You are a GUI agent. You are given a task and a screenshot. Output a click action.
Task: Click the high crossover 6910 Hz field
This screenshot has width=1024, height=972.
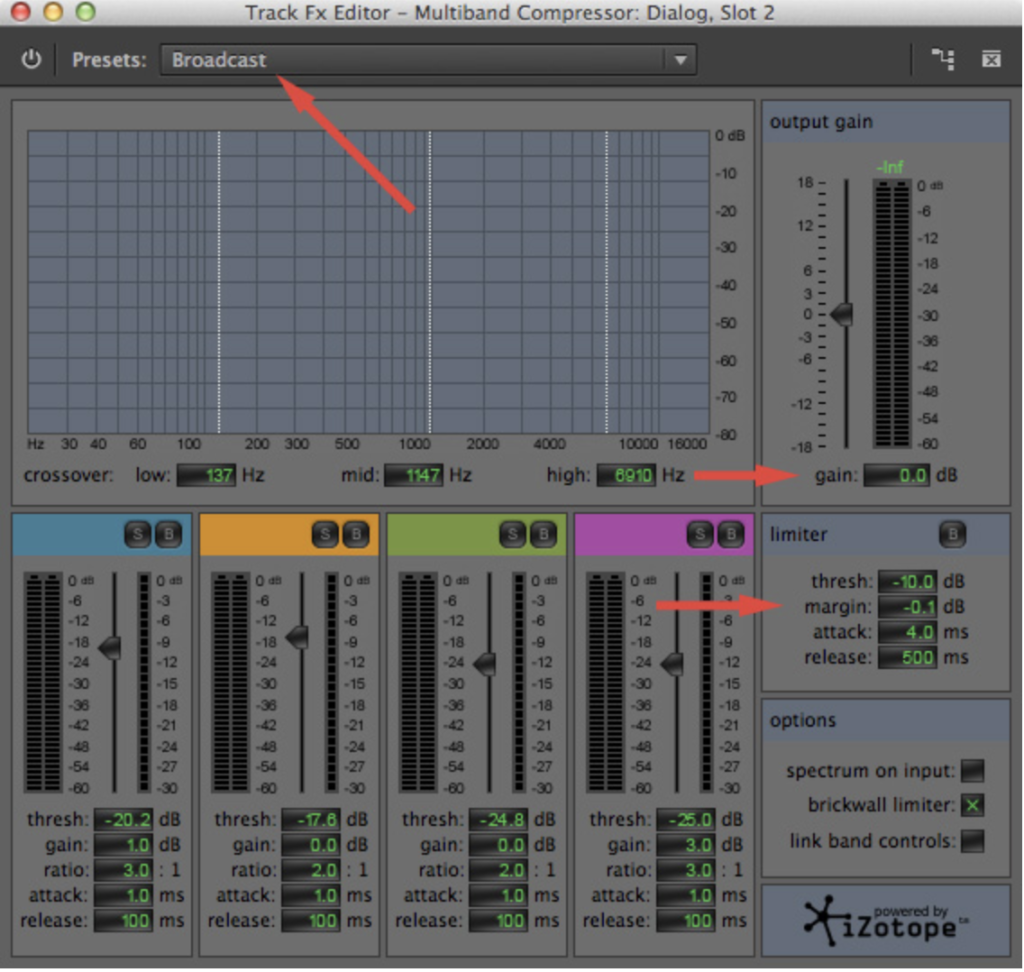pyautogui.click(x=626, y=475)
